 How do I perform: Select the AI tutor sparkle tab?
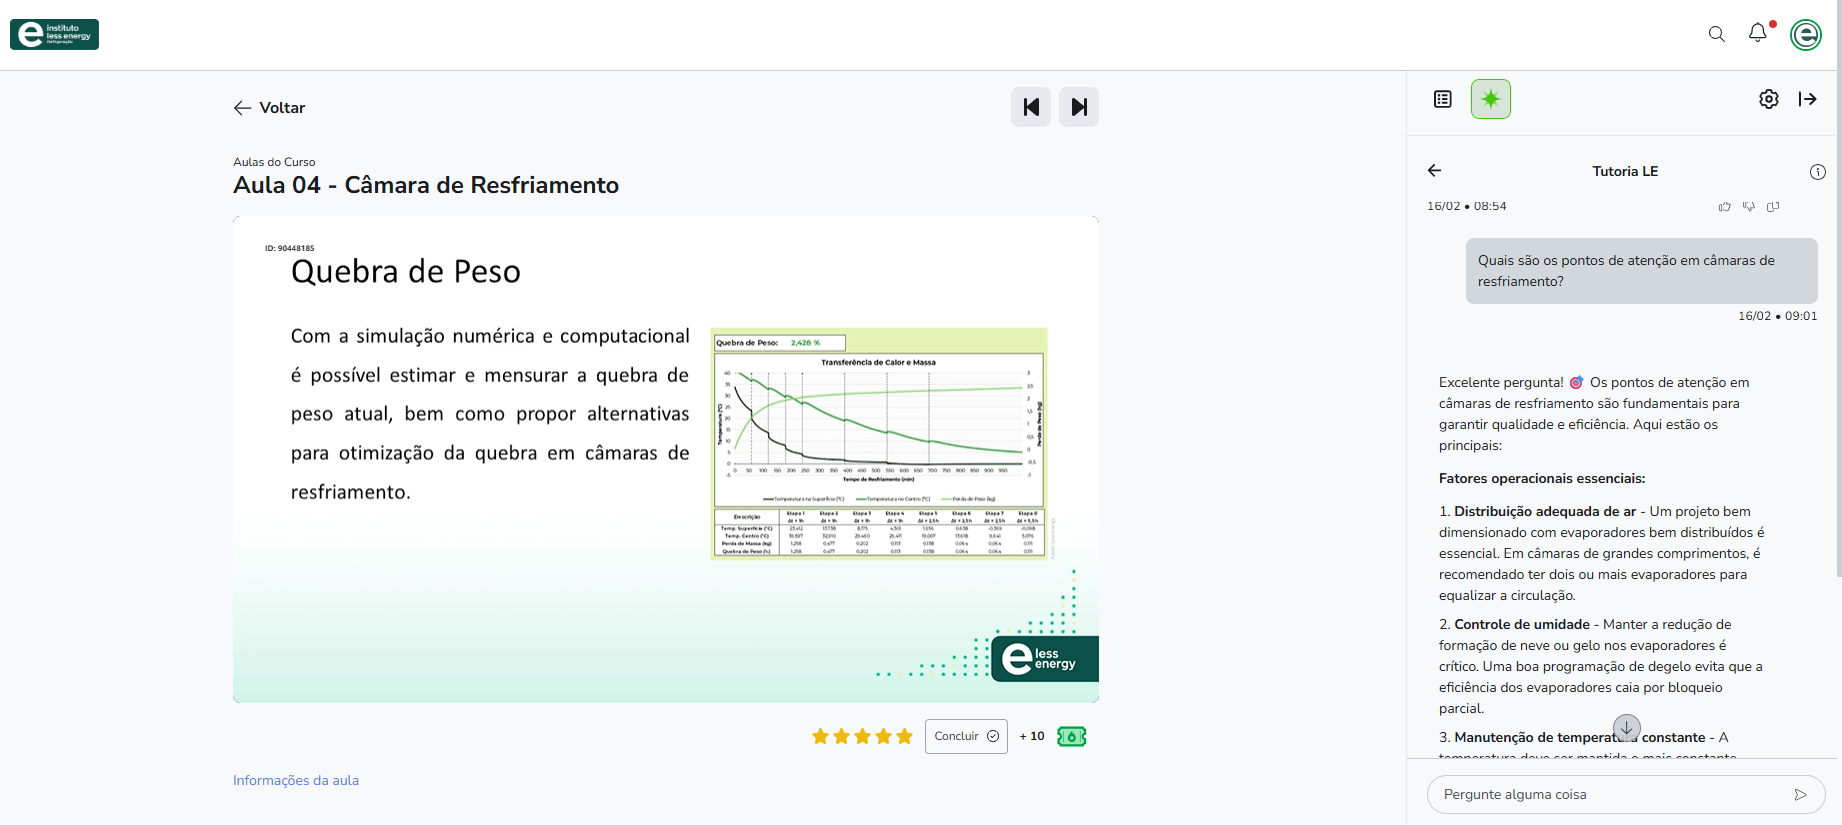(x=1490, y=99)
